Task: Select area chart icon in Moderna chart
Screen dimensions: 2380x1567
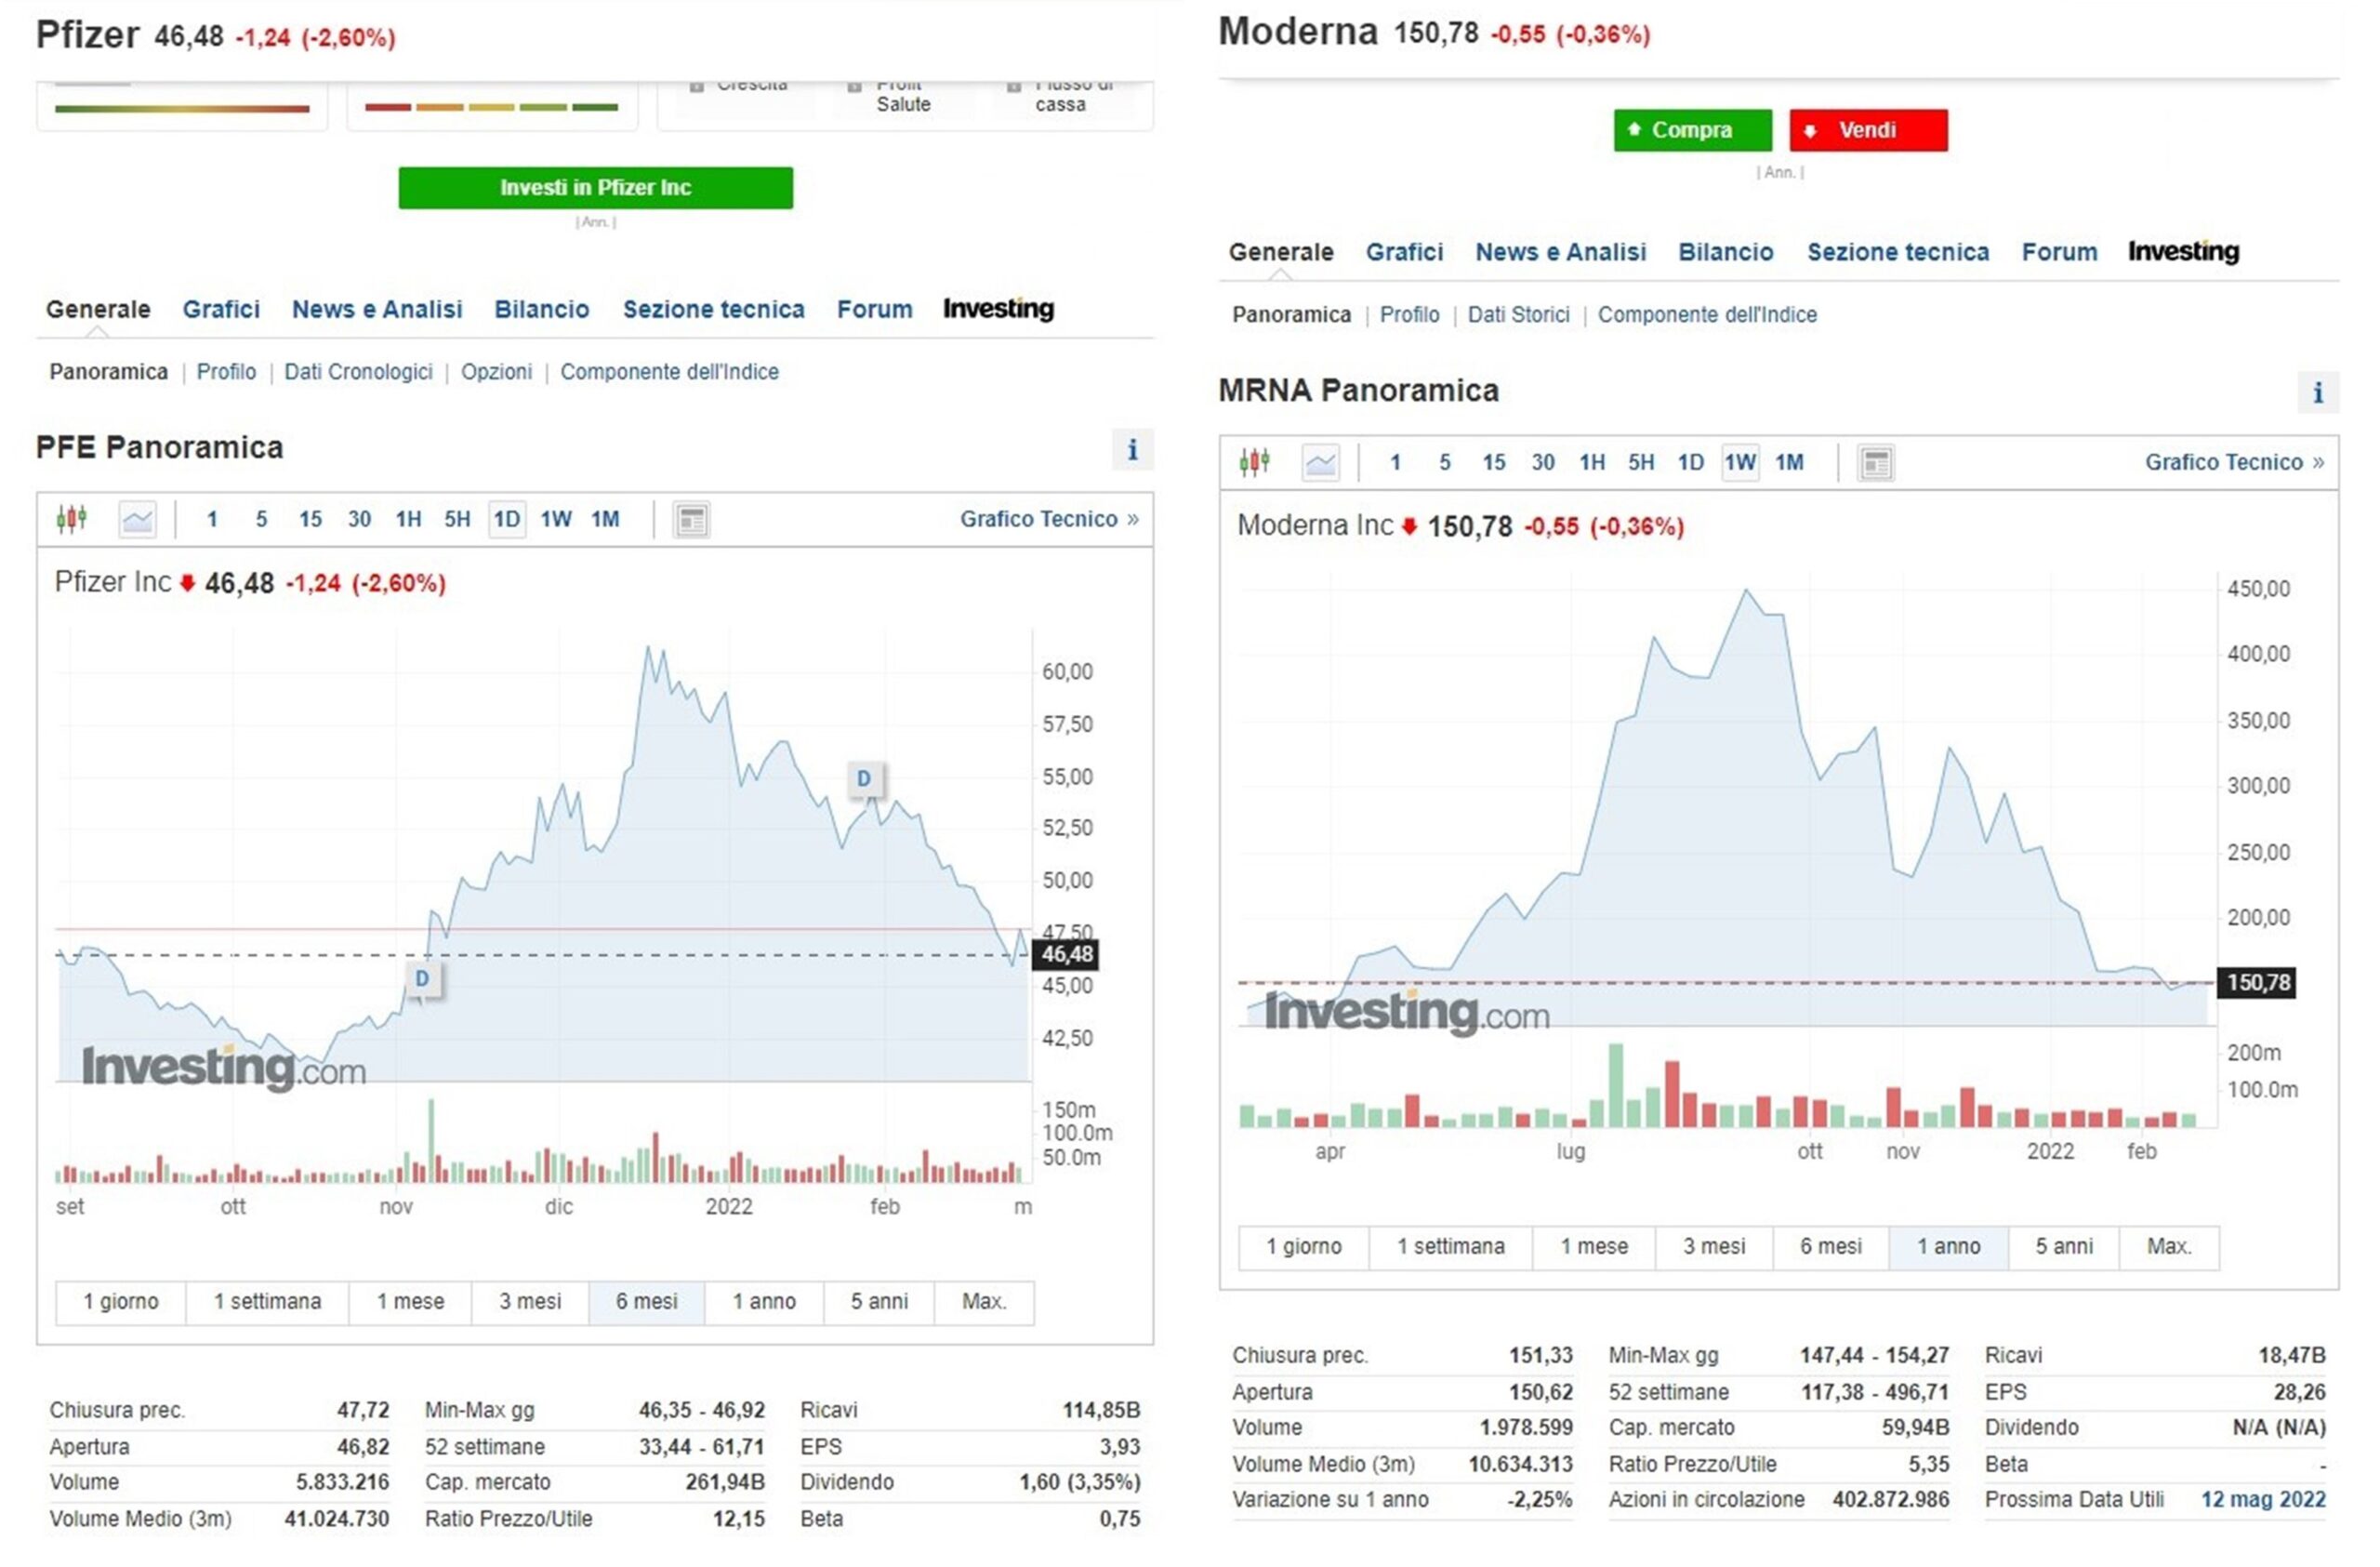Action: [1320, 463]
